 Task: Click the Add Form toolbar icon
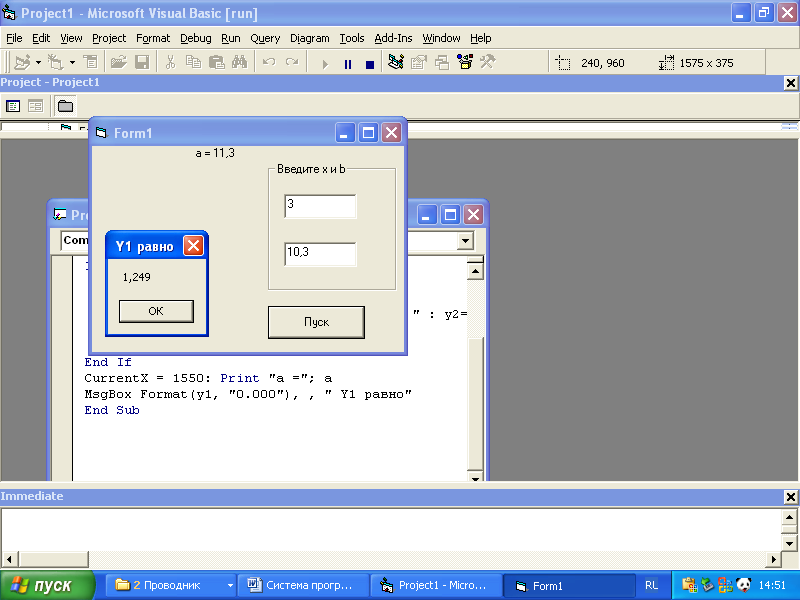click(55, 62)
